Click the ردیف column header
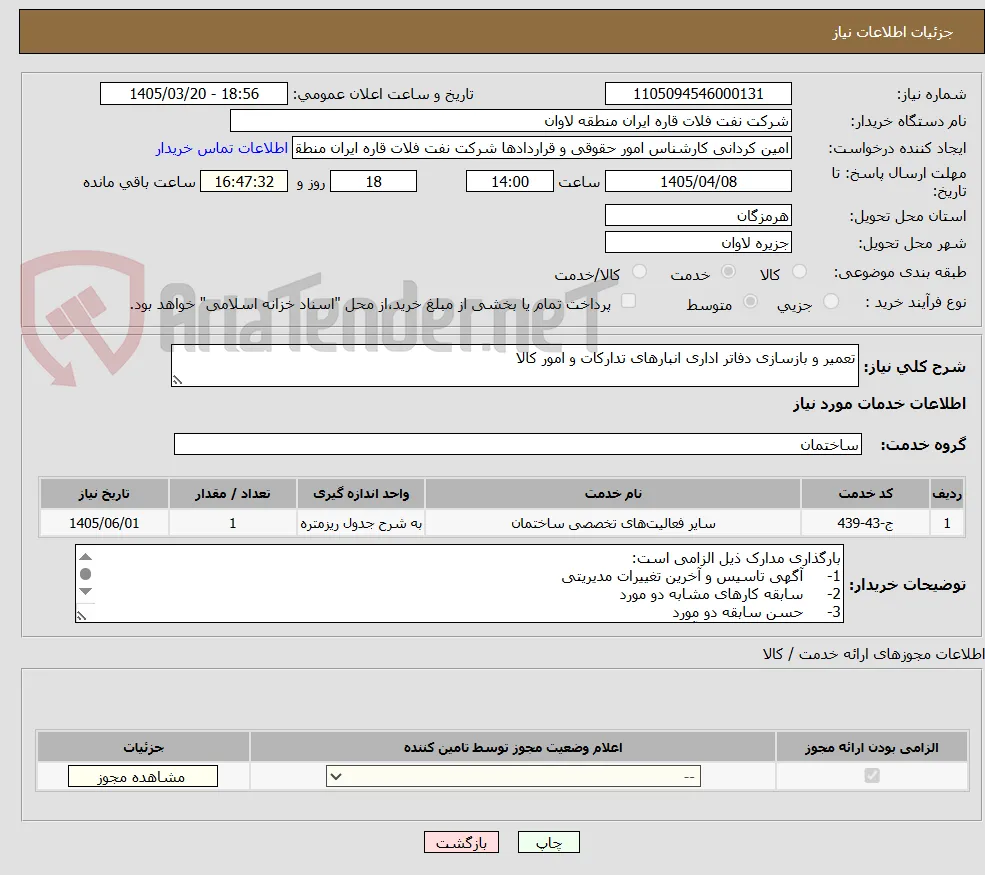 click(947, 494)
